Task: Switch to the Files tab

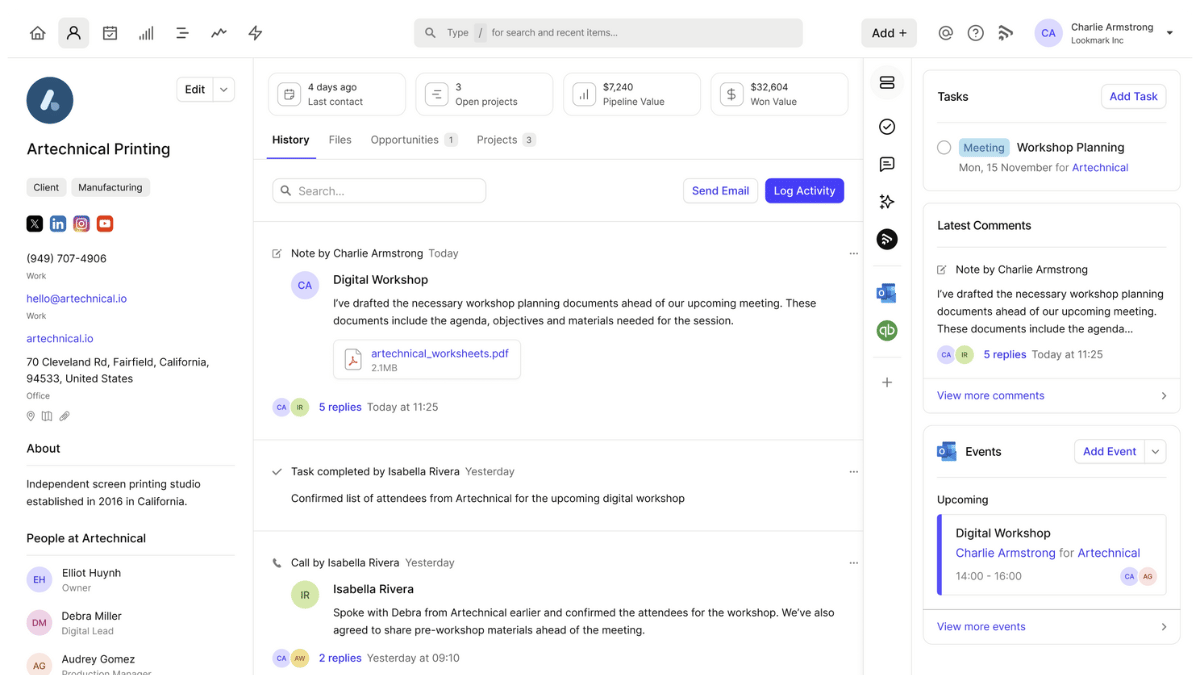Action: [x=340, y=140]
